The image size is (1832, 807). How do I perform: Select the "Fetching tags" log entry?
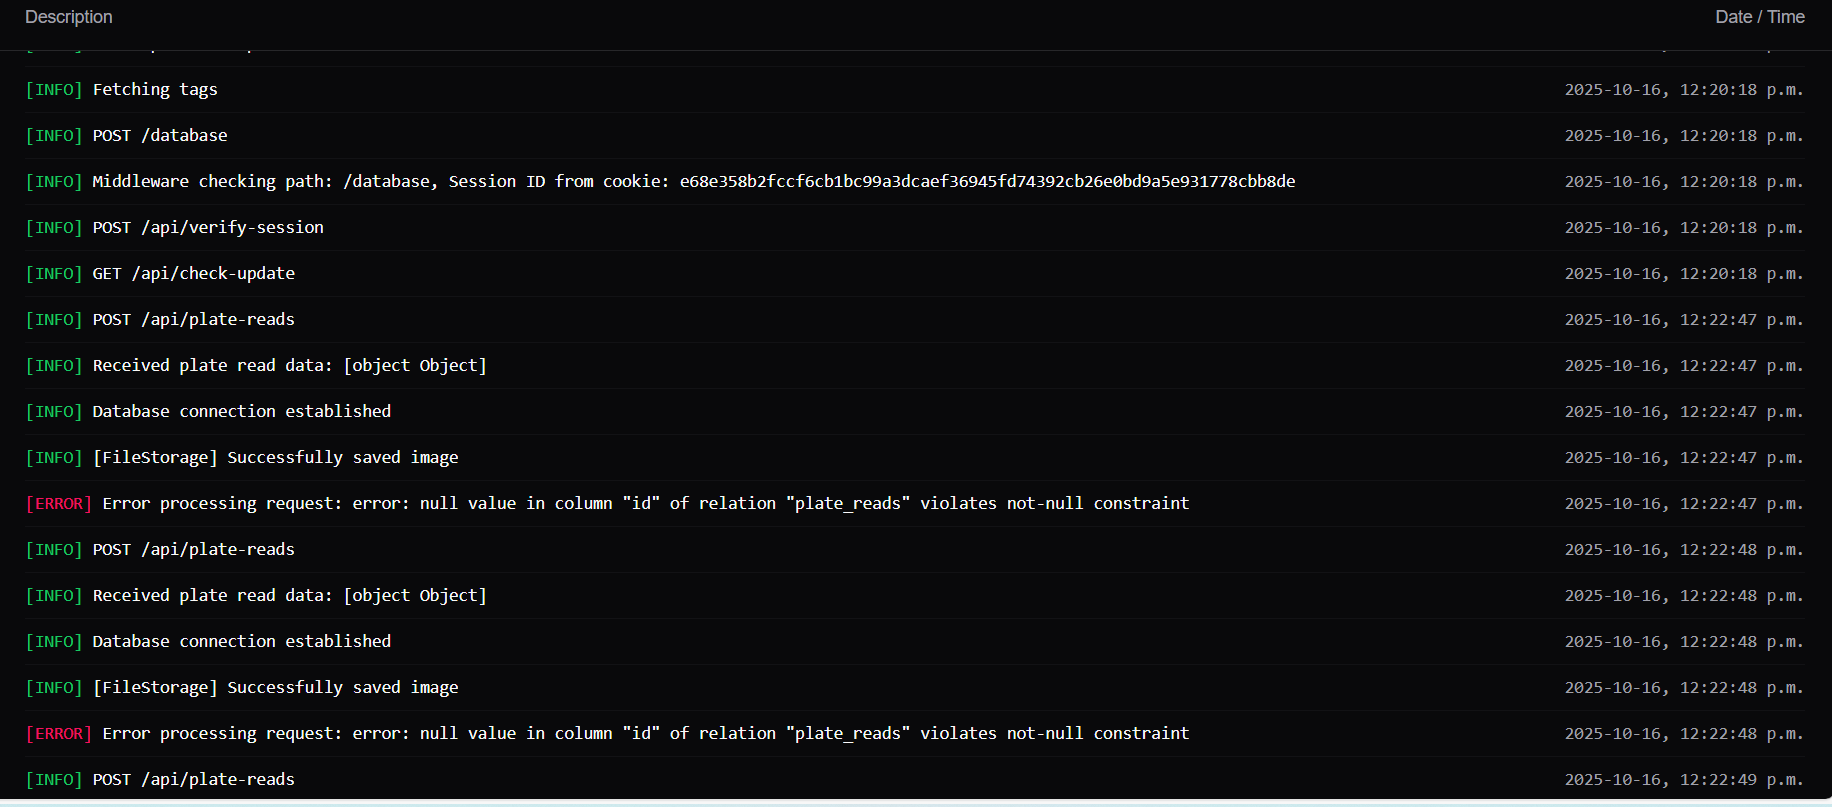[155, 90]
